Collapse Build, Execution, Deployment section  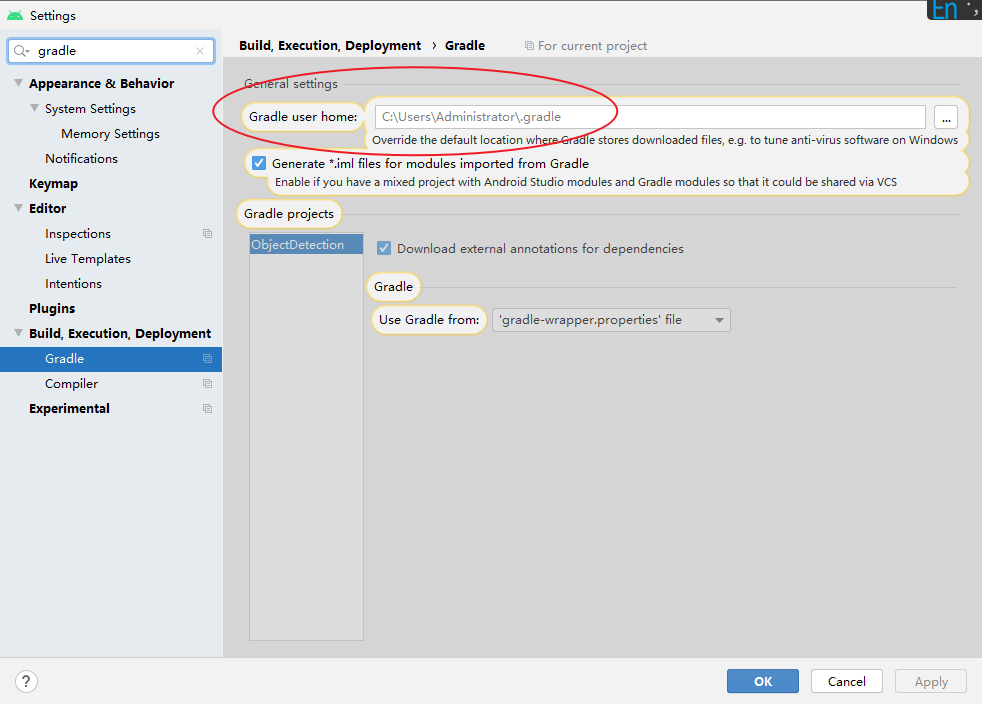point(19,333)
